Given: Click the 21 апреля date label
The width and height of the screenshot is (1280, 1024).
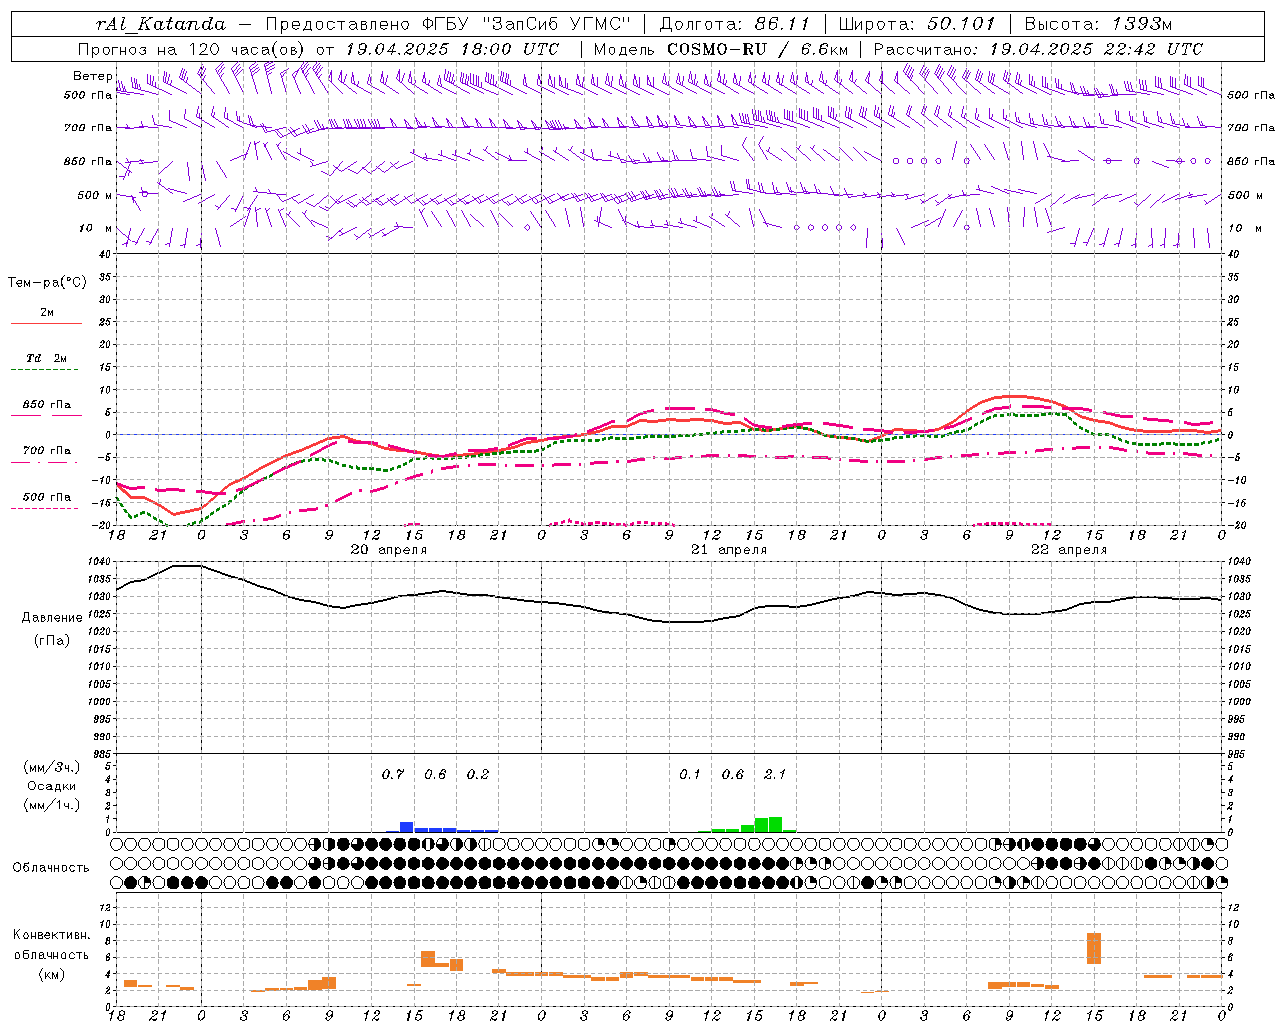Looking at the screenshot, I should (x=729, y=550).
